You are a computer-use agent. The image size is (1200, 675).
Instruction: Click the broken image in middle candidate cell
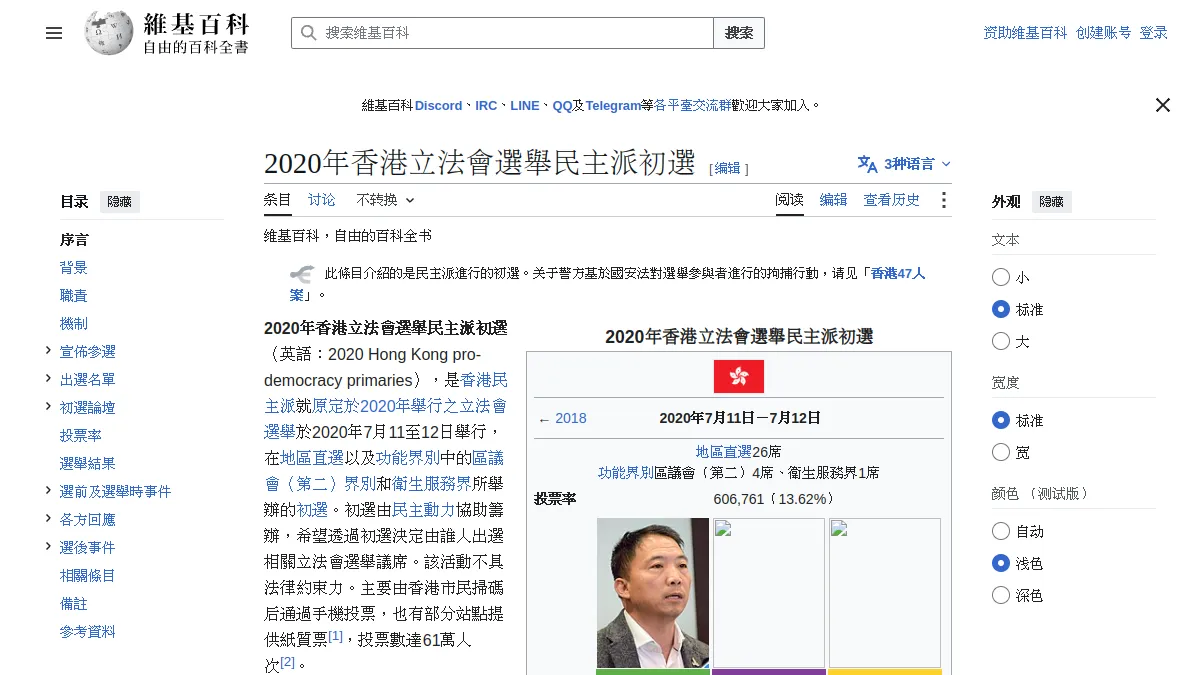click(768, 592)
